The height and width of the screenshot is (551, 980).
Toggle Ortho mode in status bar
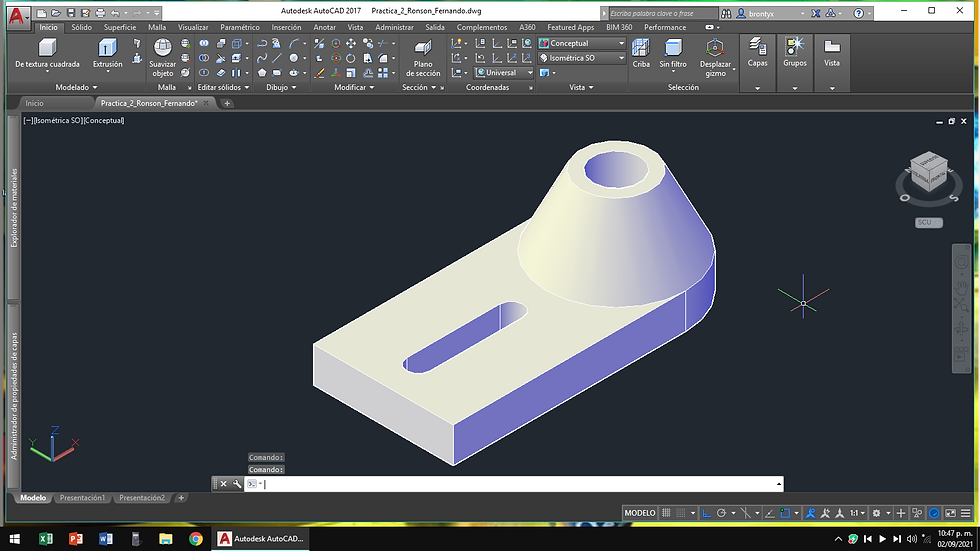(706, 513)
